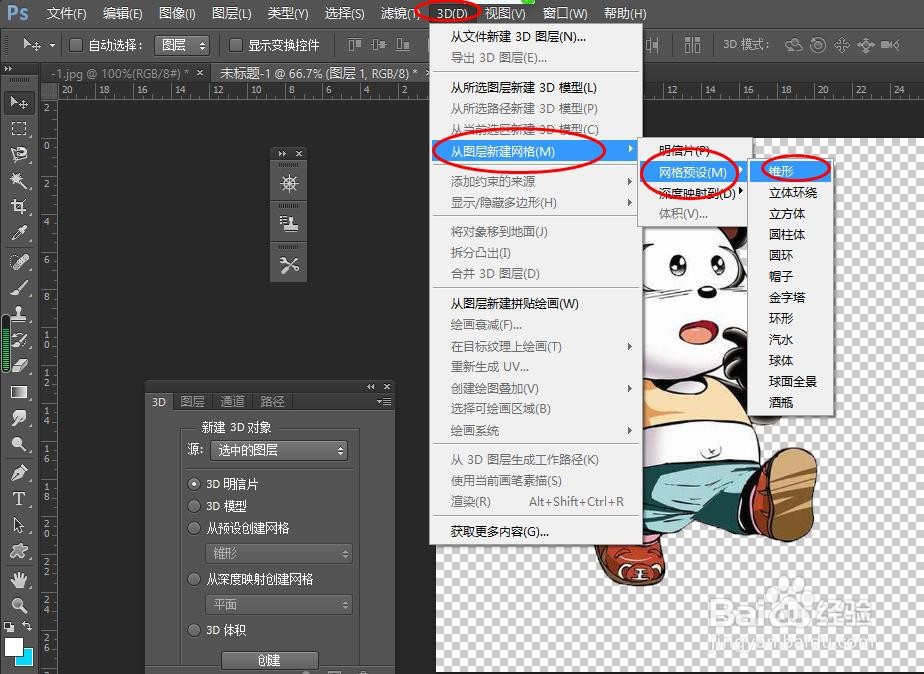This screenshot has width=924, height=674.
Task: Click the 3D slide mode icon
Action: coord(866,45)
